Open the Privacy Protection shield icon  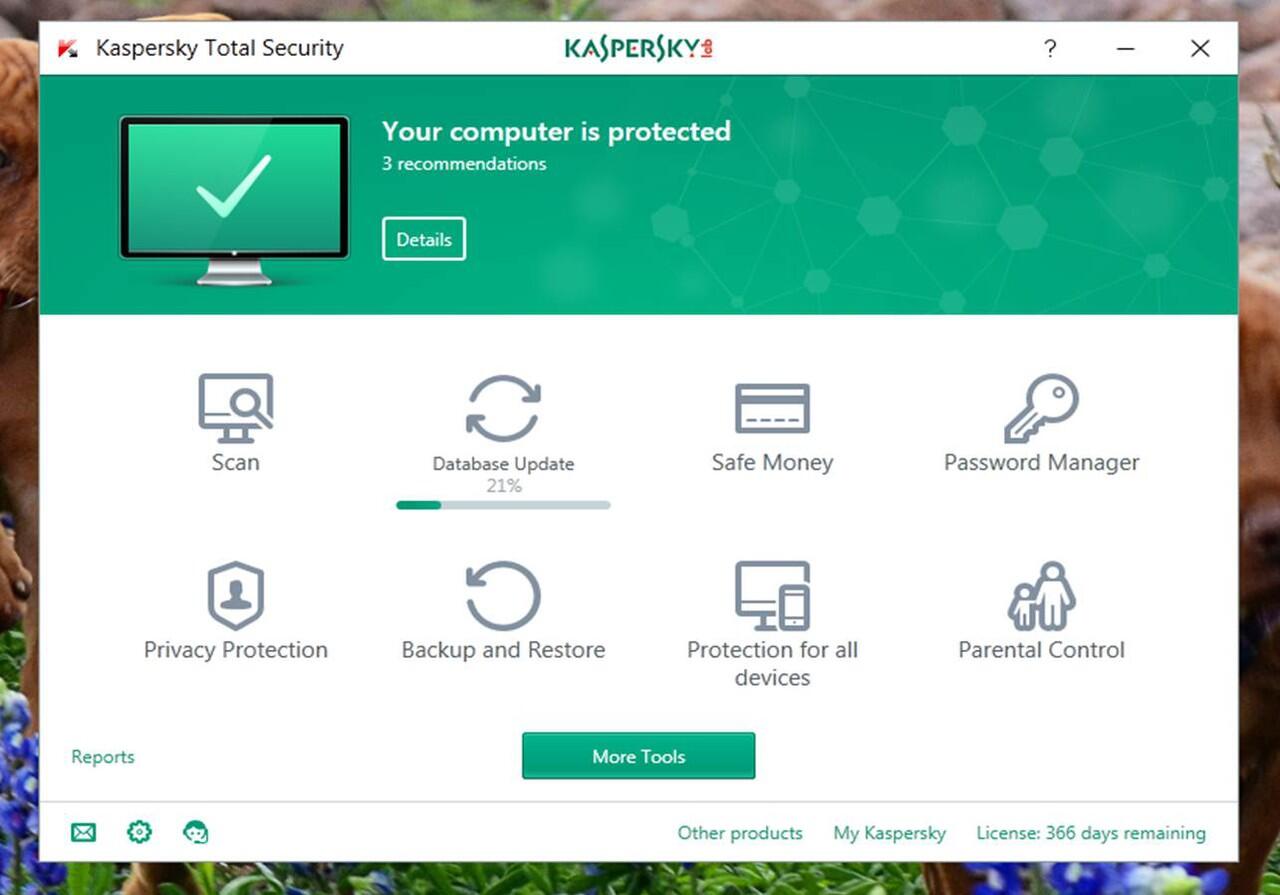pos(235,596)
